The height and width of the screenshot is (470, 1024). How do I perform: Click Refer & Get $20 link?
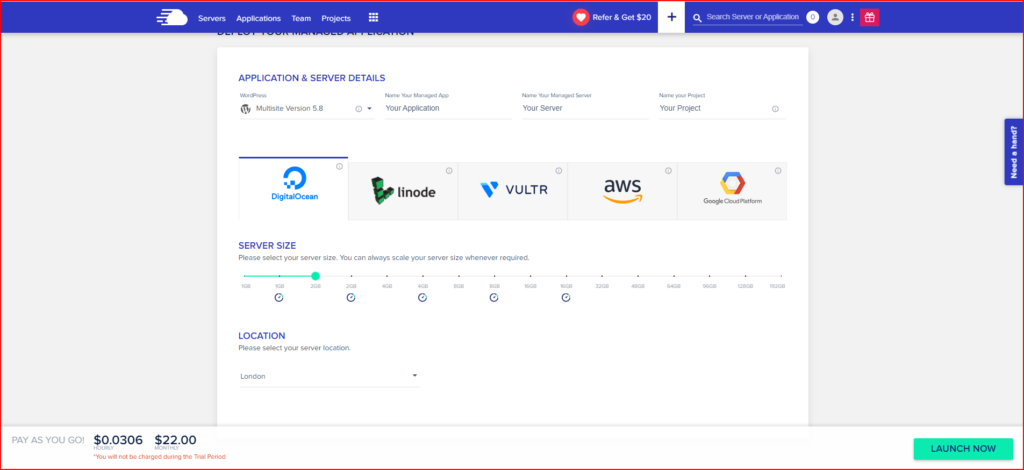[622, 18]
